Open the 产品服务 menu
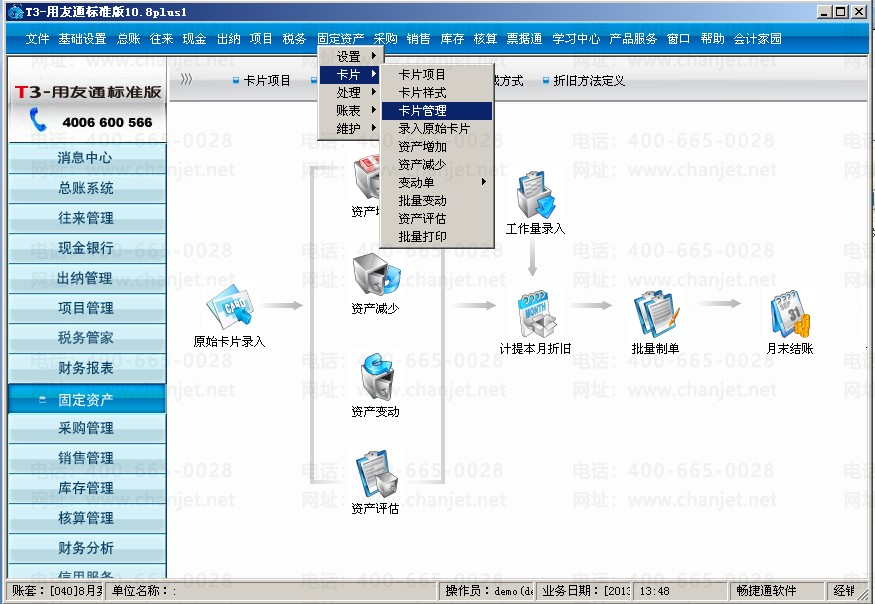Image resolution: width=875 pixels, height=604 pixels. click(633, 39)
